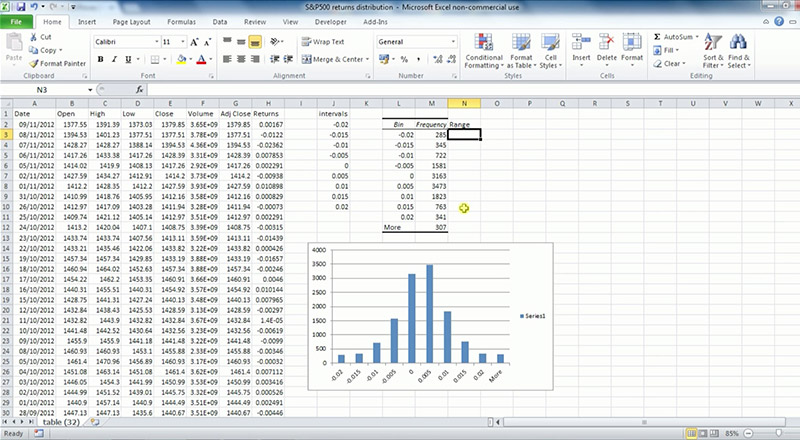Click the zoom out minus button

click(x=748, y=433)
